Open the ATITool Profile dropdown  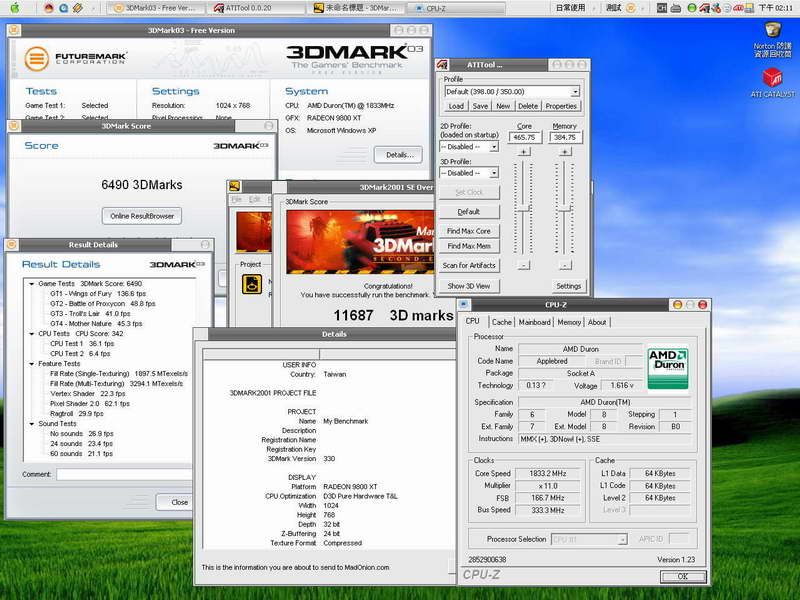click(576, 91)
